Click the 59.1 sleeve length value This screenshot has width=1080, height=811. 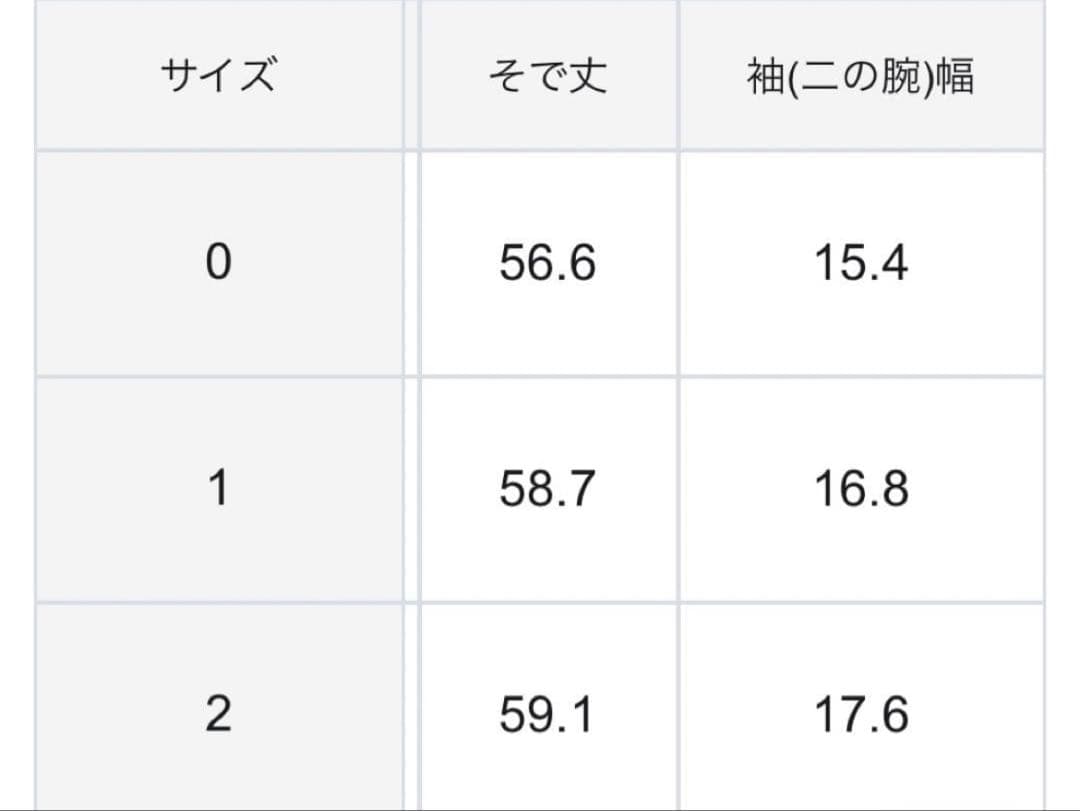click(547, 714)
